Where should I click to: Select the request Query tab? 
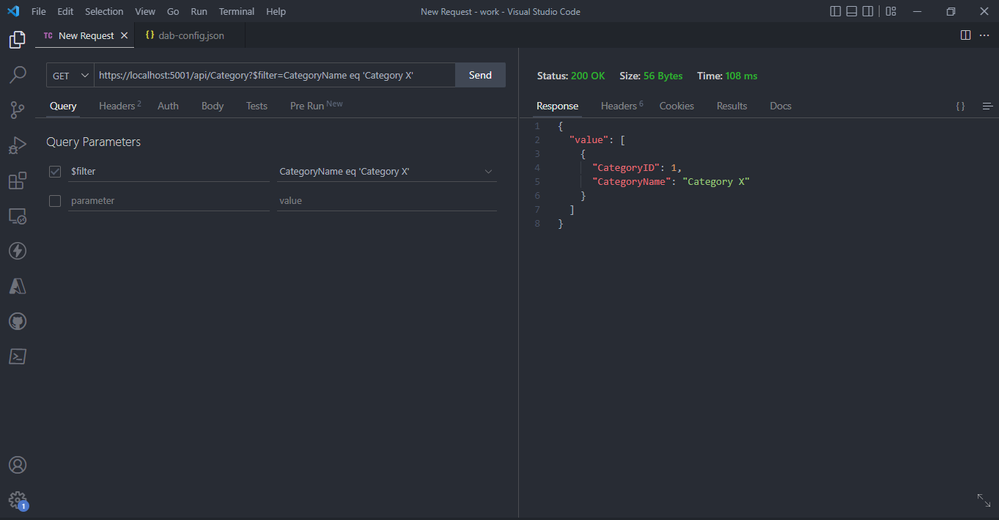point(63,106)
